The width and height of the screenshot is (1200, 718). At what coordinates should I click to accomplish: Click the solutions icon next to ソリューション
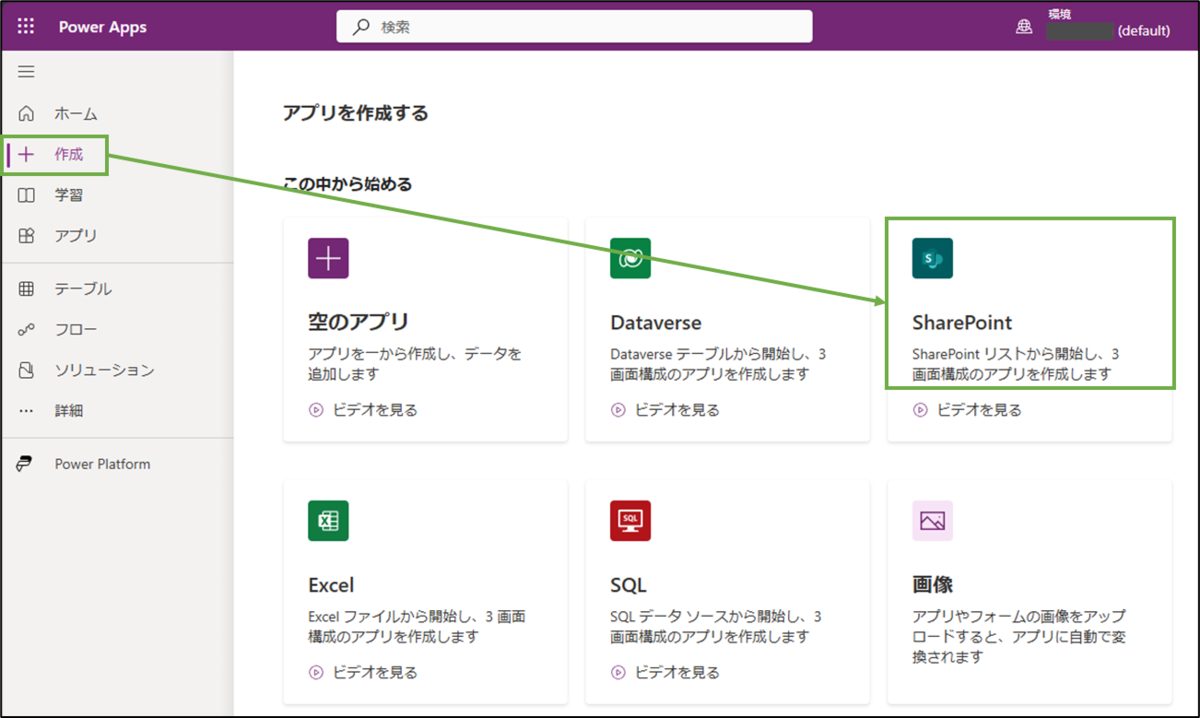pos(27,371)
